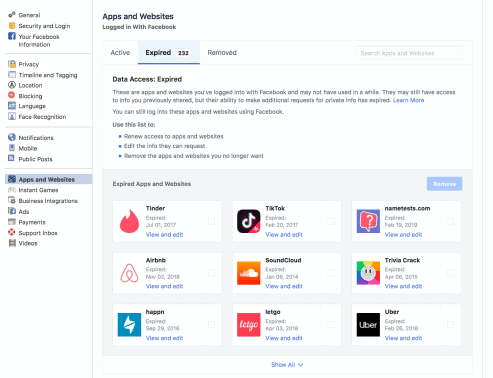The height and width of the screenshot is (378, 493).
Task: Click the happn lightning logo
Action: click(x=129, y=325)
